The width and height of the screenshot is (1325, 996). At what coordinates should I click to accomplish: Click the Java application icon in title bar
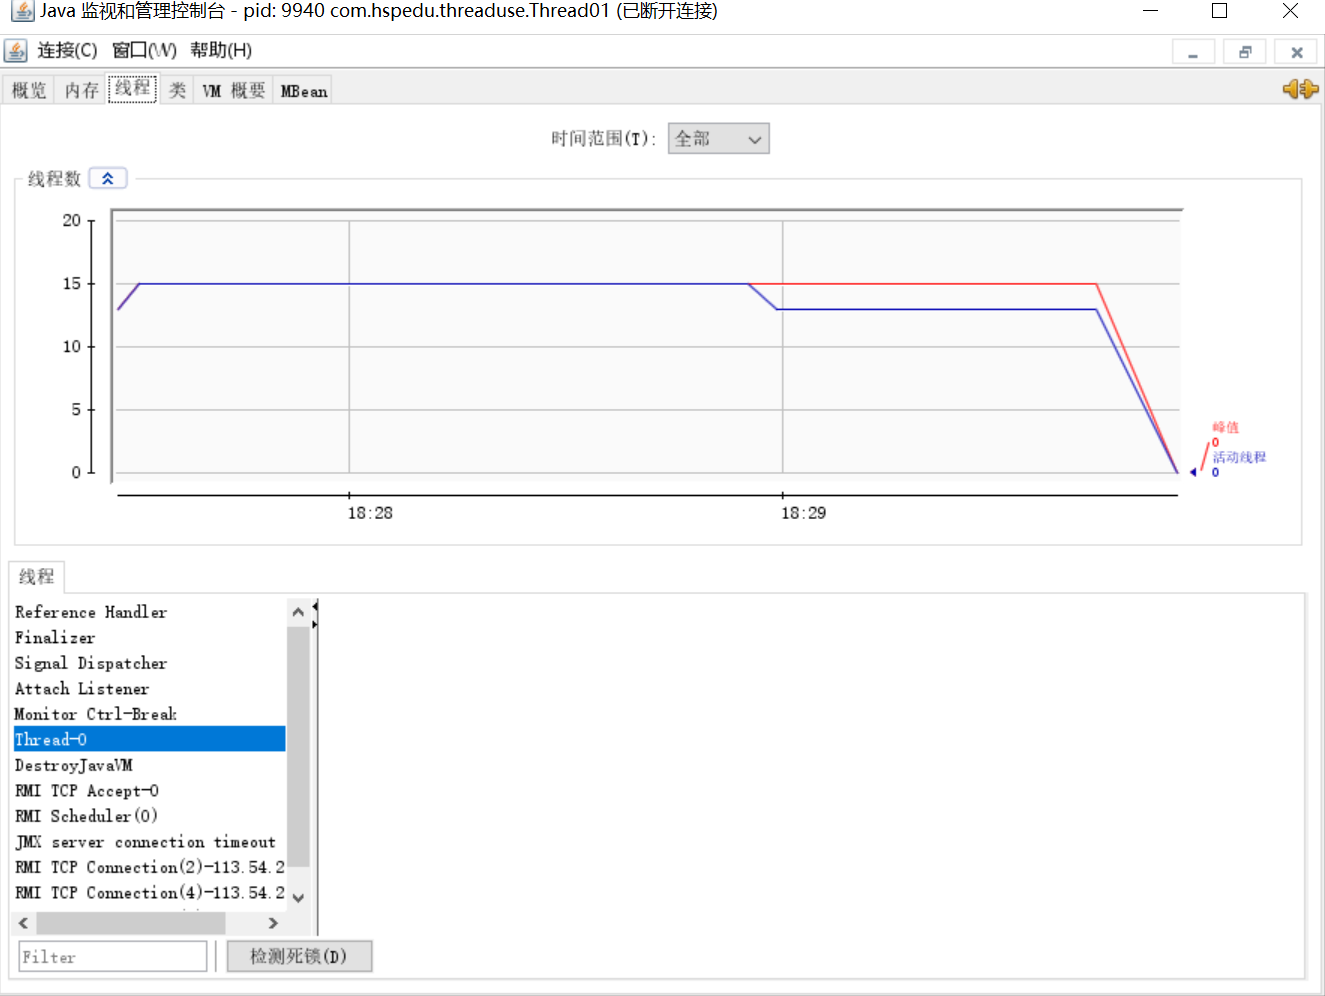(x=21, y=11)
